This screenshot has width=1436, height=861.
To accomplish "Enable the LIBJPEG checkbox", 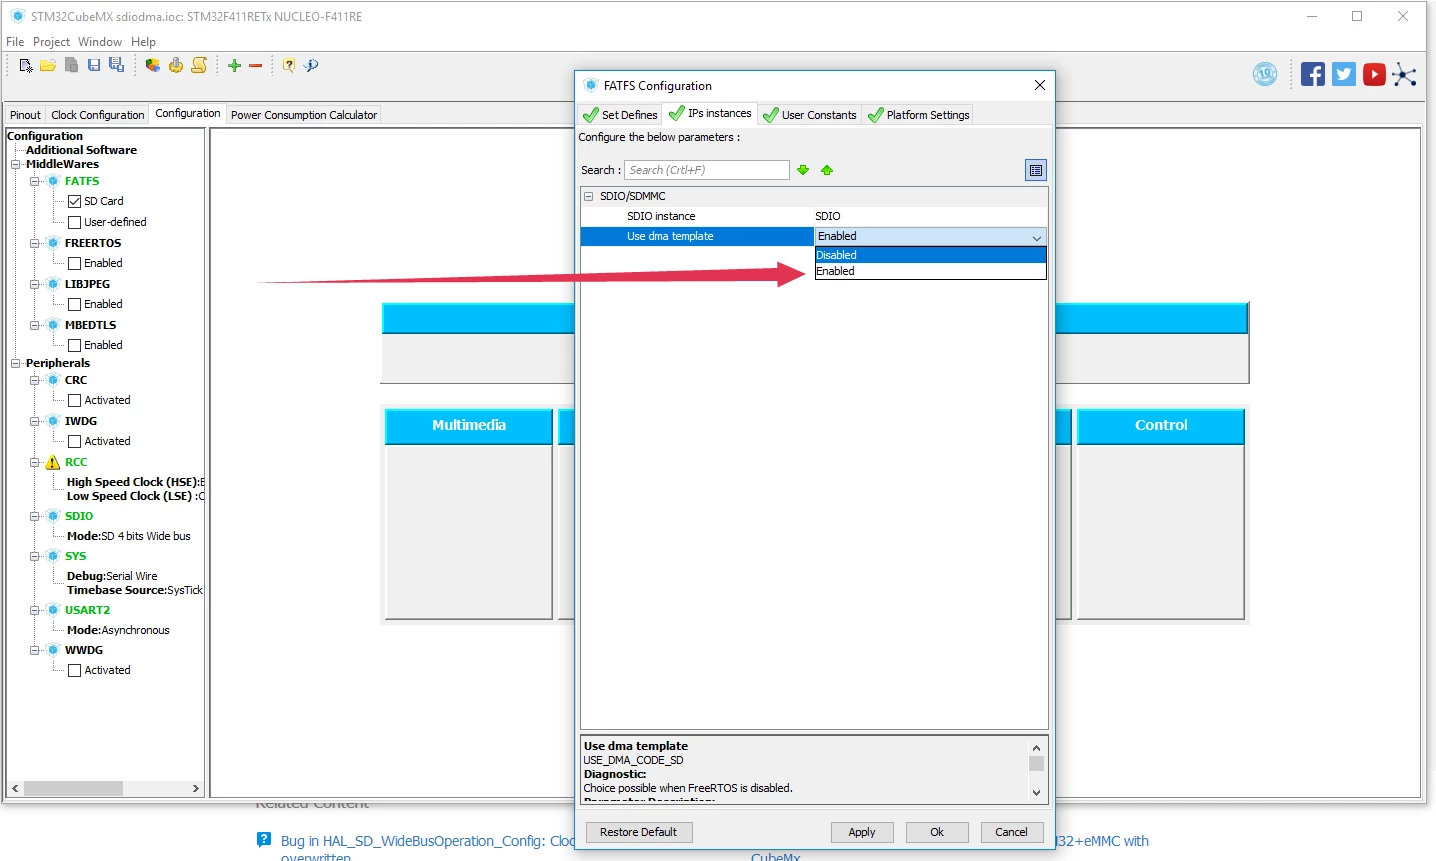I will [x=74, y=304].
